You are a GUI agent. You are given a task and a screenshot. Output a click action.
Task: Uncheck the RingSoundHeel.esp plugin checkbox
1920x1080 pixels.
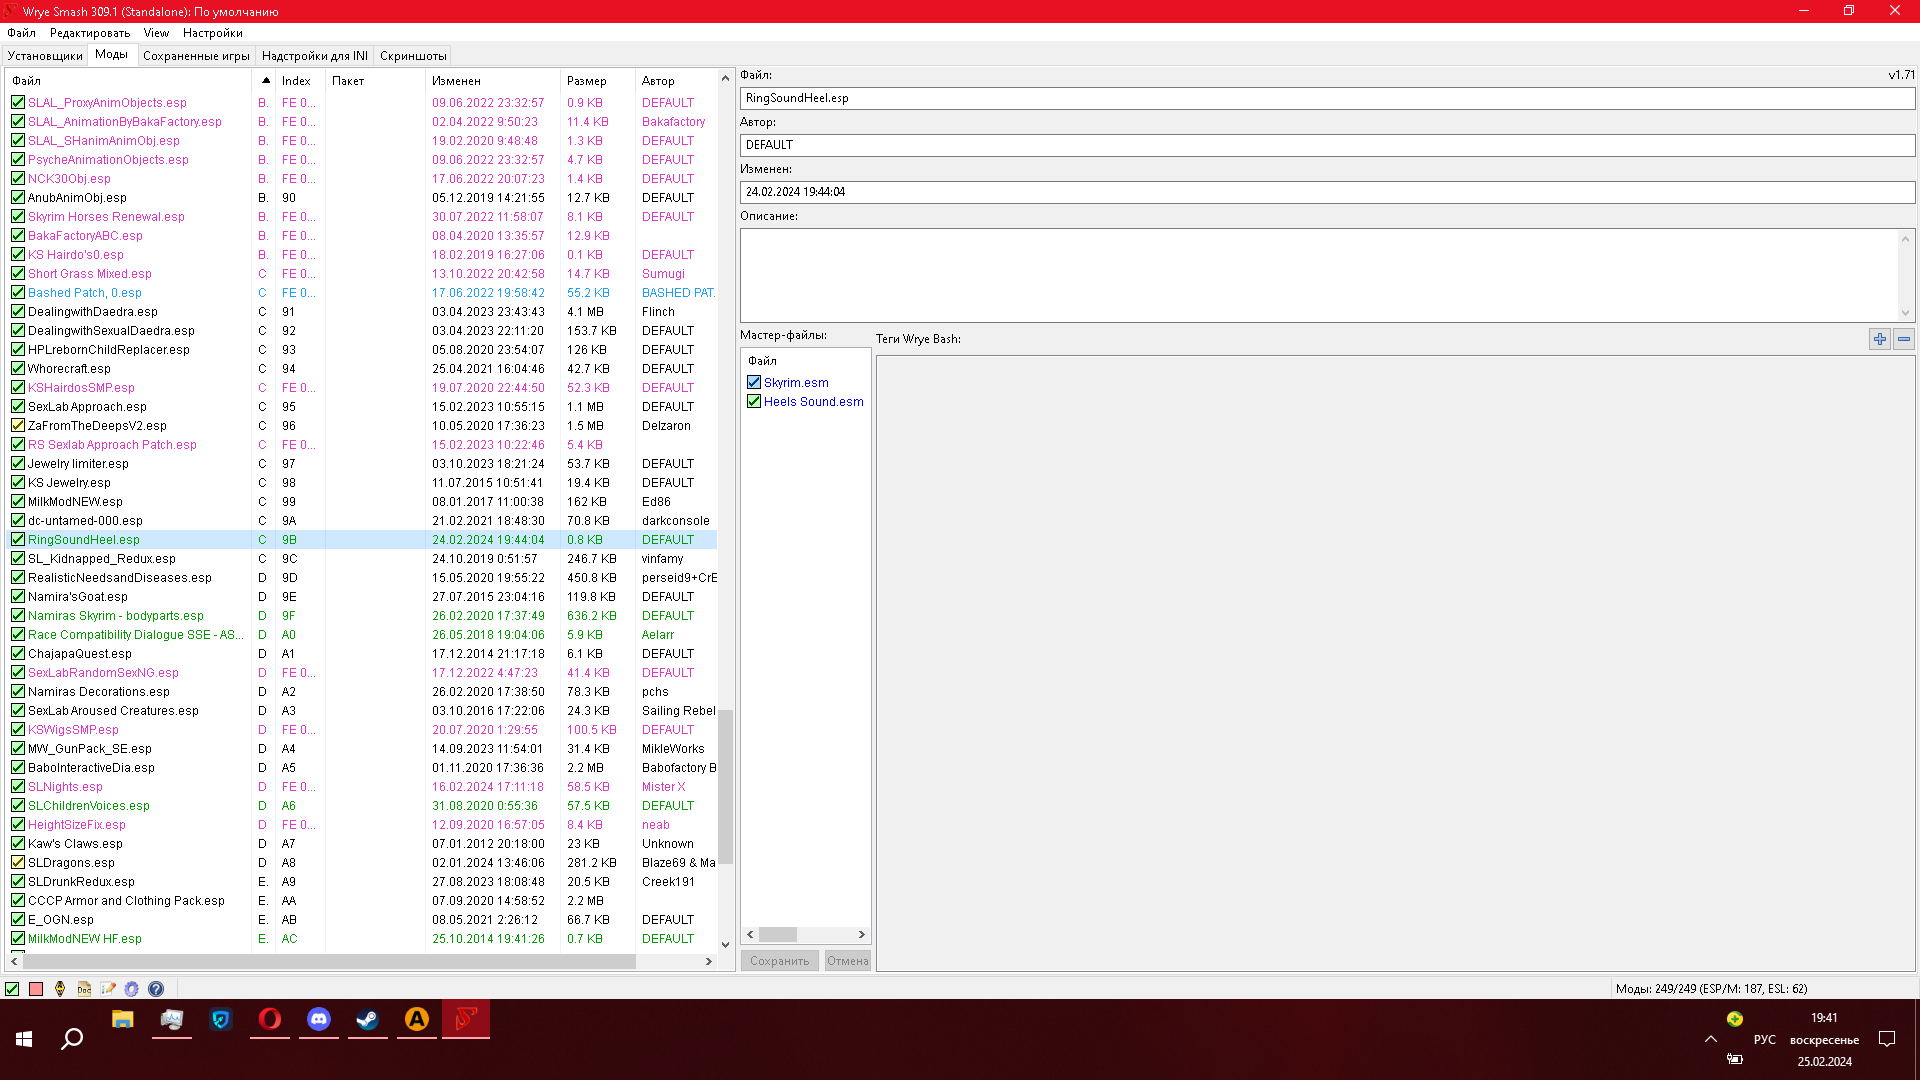tap(18, 540)
